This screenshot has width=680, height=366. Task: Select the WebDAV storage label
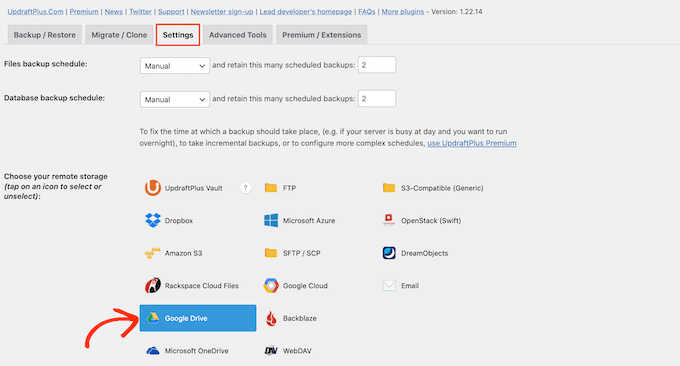(x=297, y=351)
